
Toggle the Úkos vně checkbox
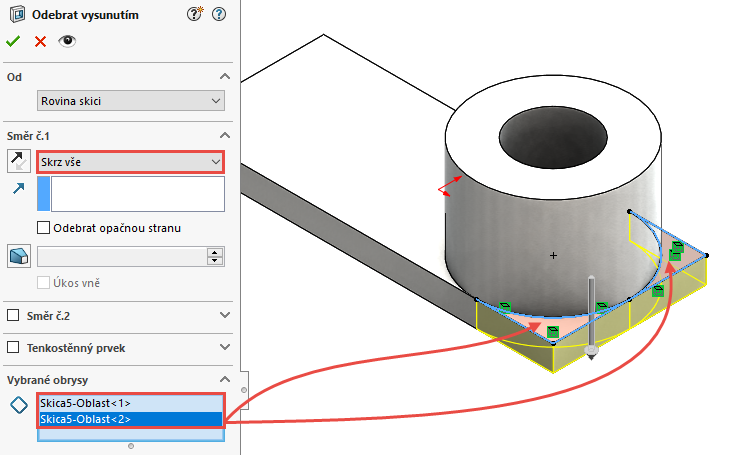pyautogui.click(x=44, y=283)
